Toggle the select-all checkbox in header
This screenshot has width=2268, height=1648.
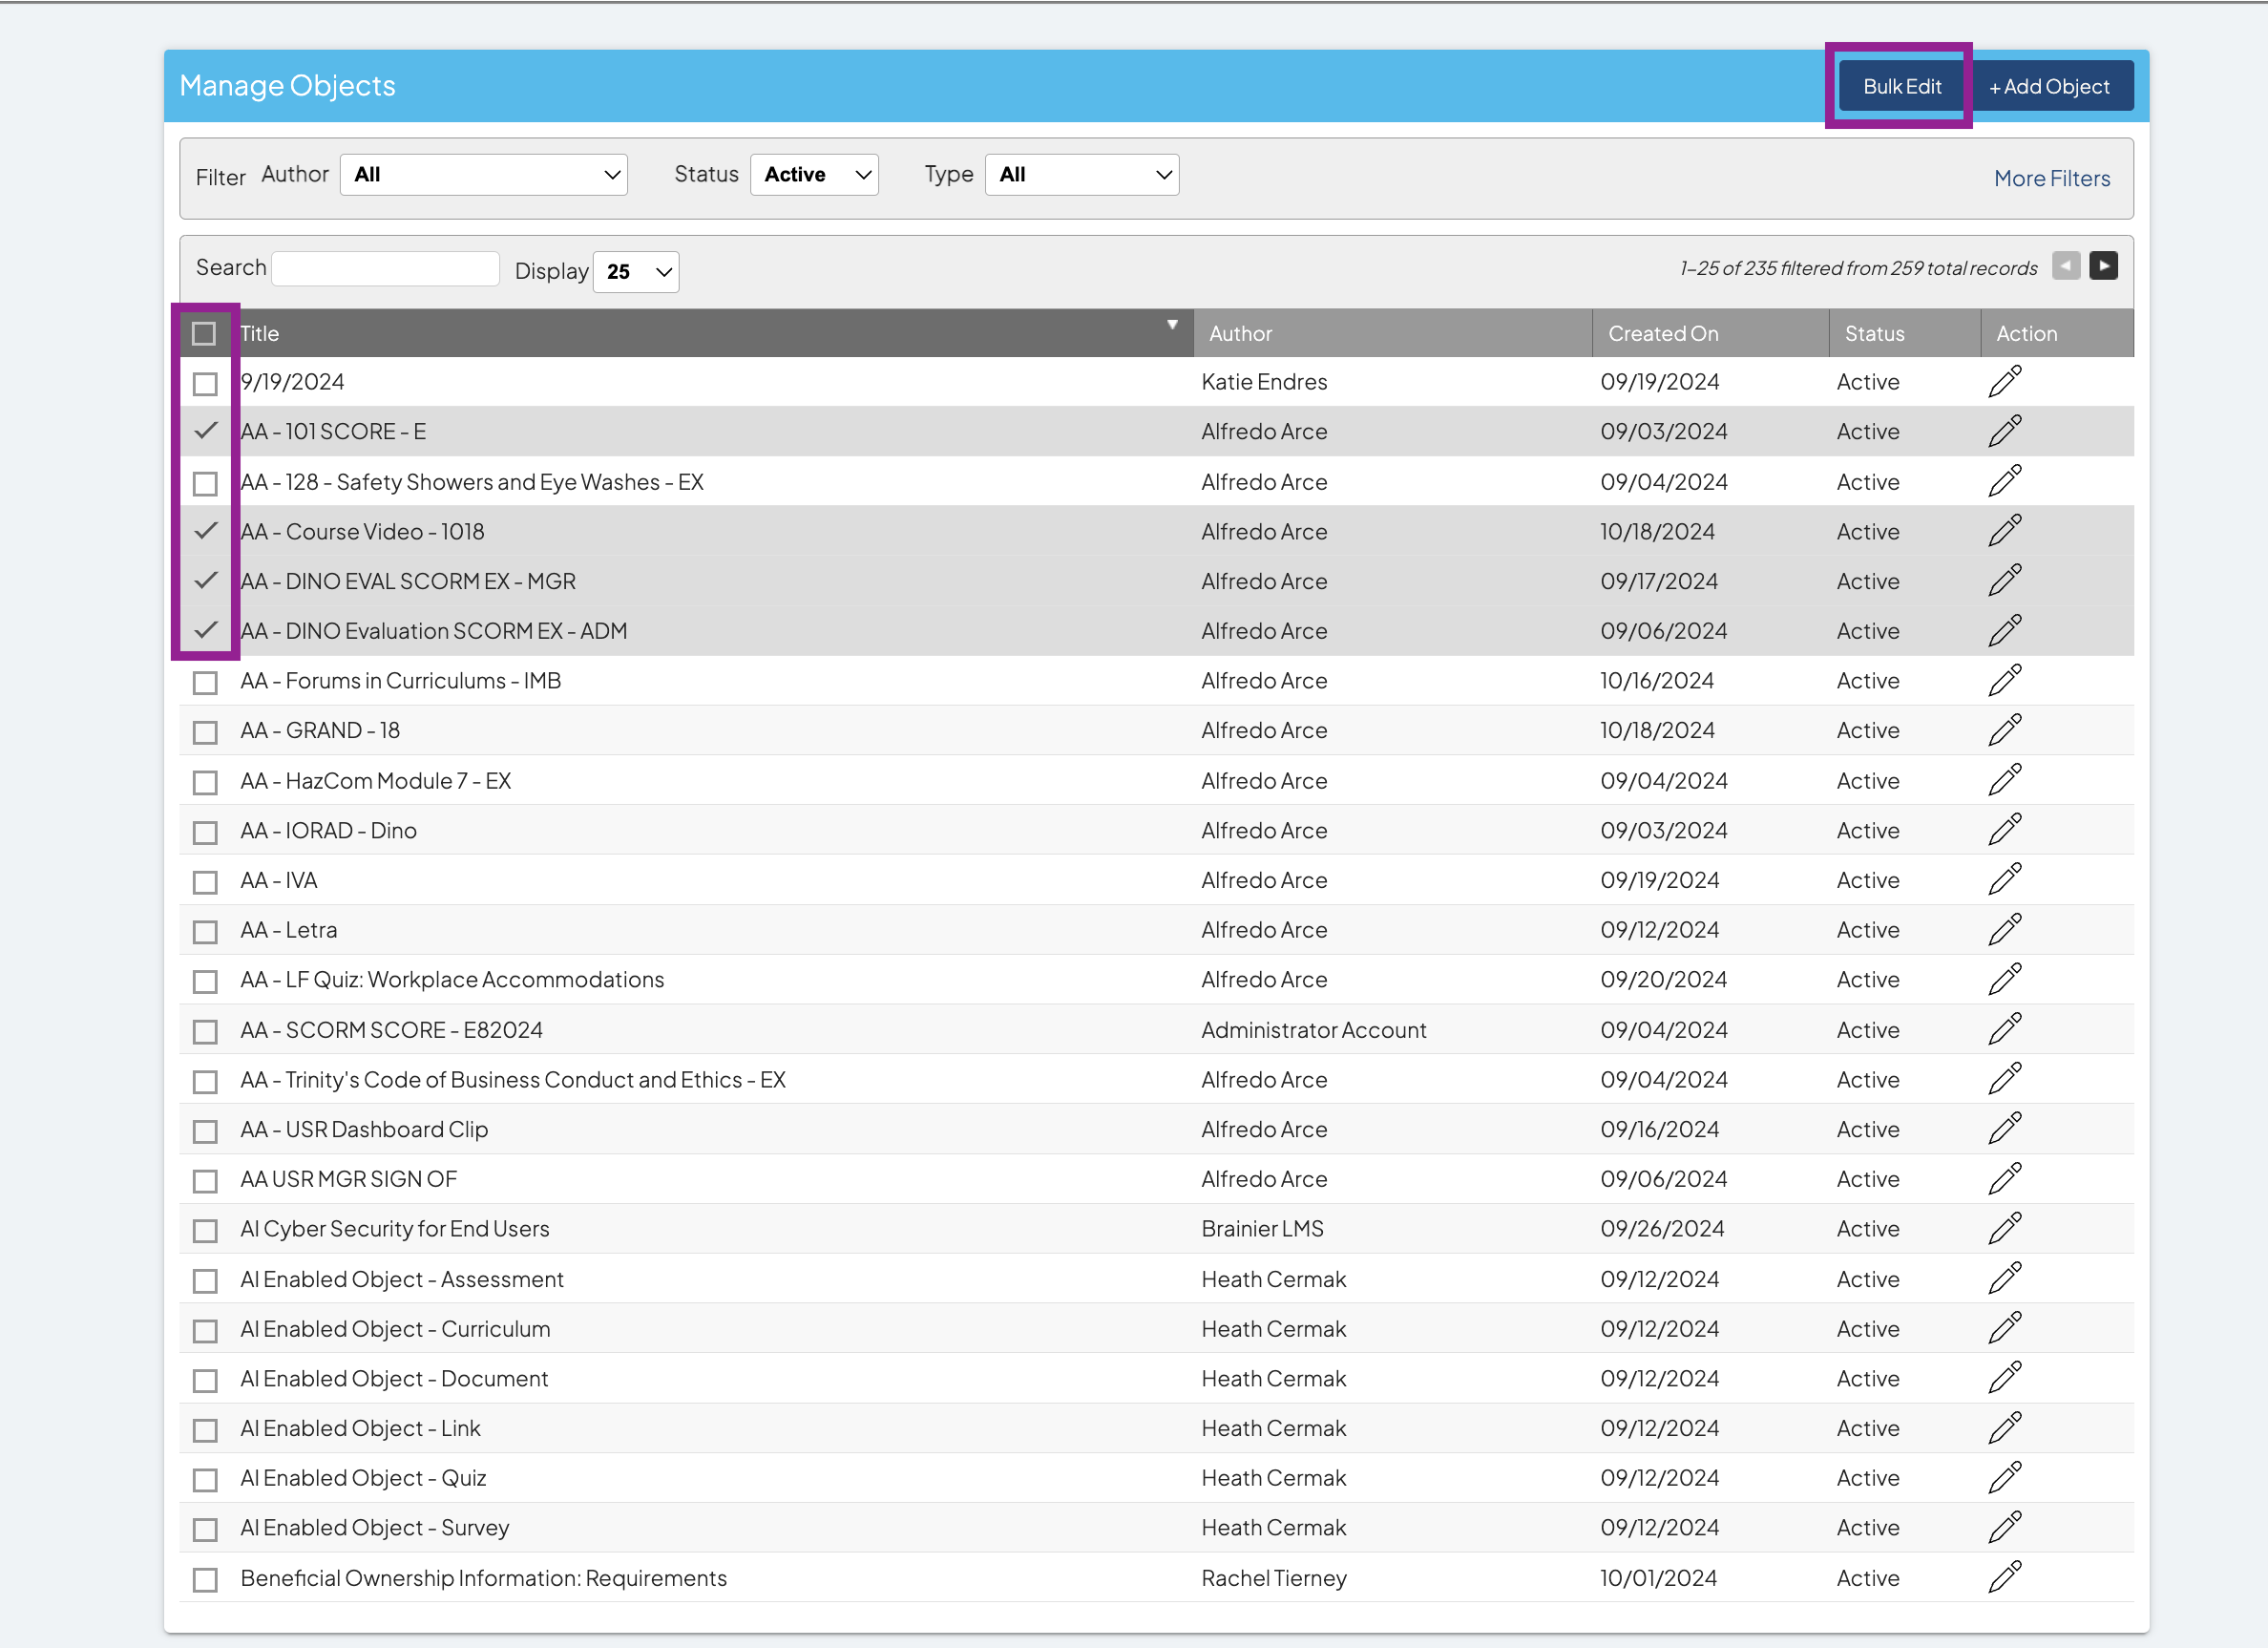click(204, 333)
